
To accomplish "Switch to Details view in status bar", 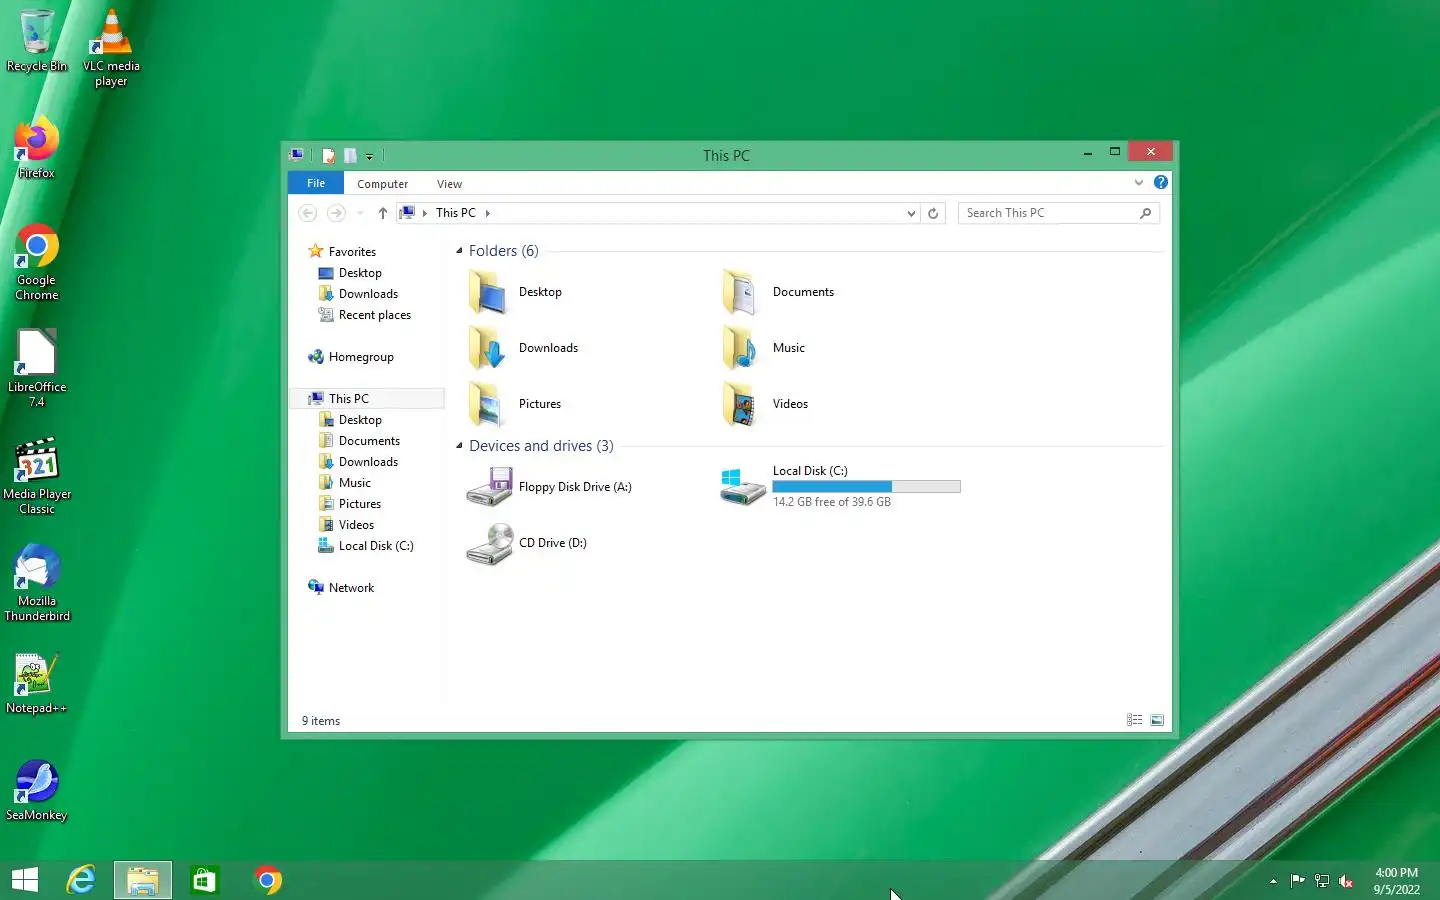I will [1134, 720].
